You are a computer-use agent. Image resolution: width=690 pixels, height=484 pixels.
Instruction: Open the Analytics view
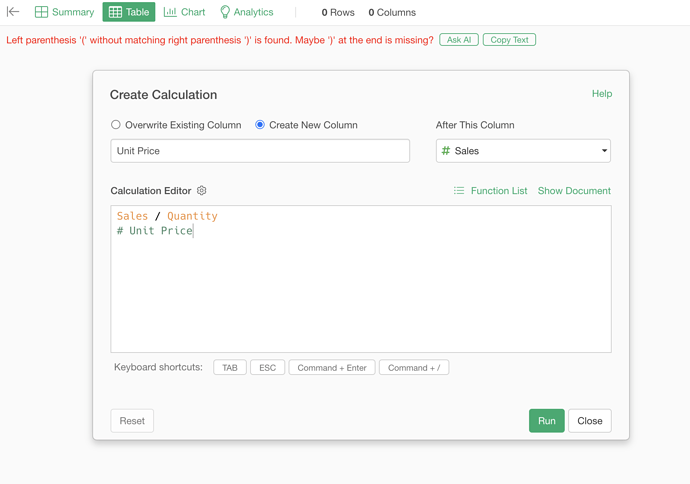247,12
